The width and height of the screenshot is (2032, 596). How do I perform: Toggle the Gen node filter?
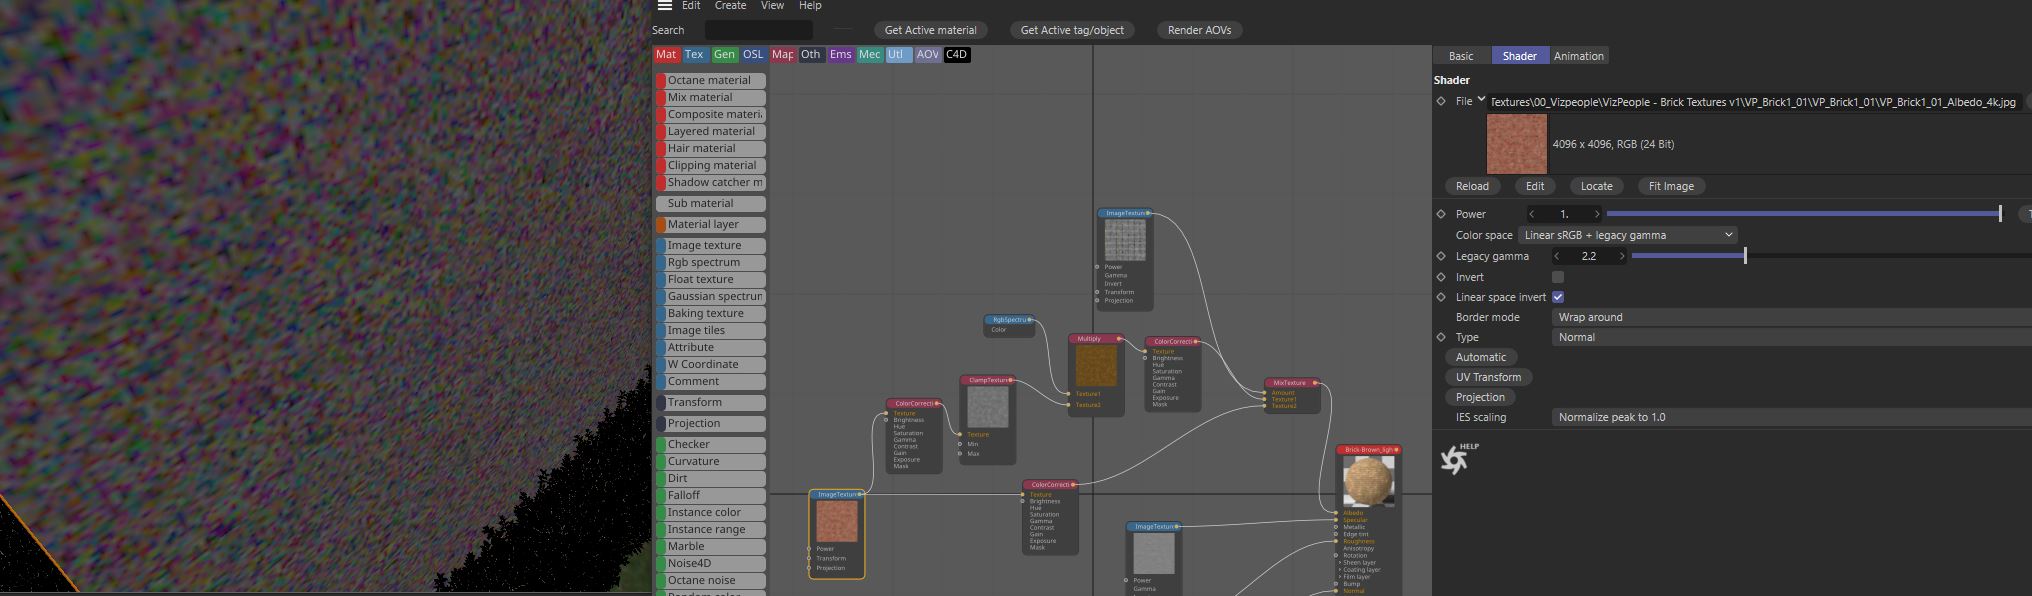(x=724, y=55)
